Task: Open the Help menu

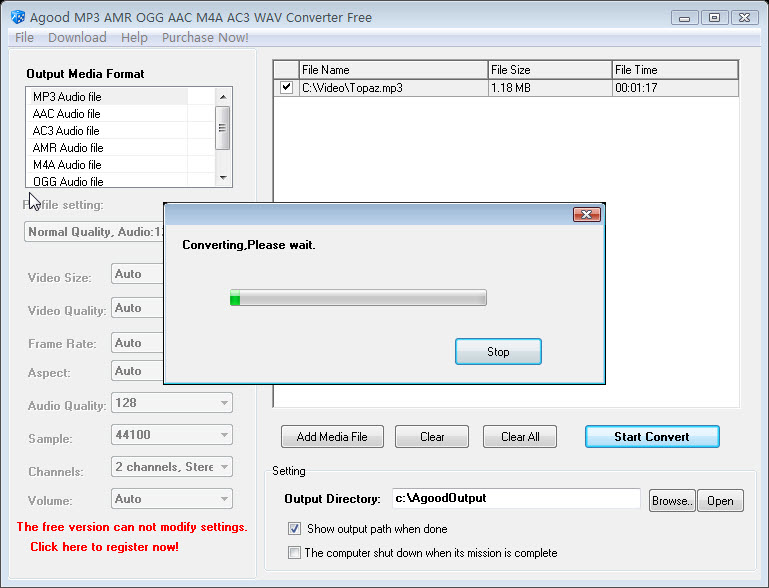Action: 134,38
